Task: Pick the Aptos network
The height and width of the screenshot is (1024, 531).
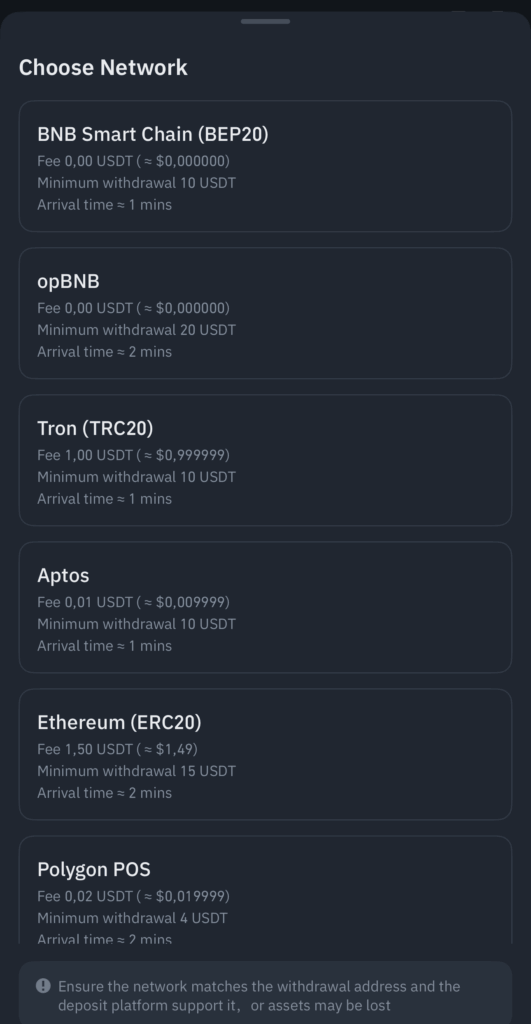Action: (x=265, y=607)
